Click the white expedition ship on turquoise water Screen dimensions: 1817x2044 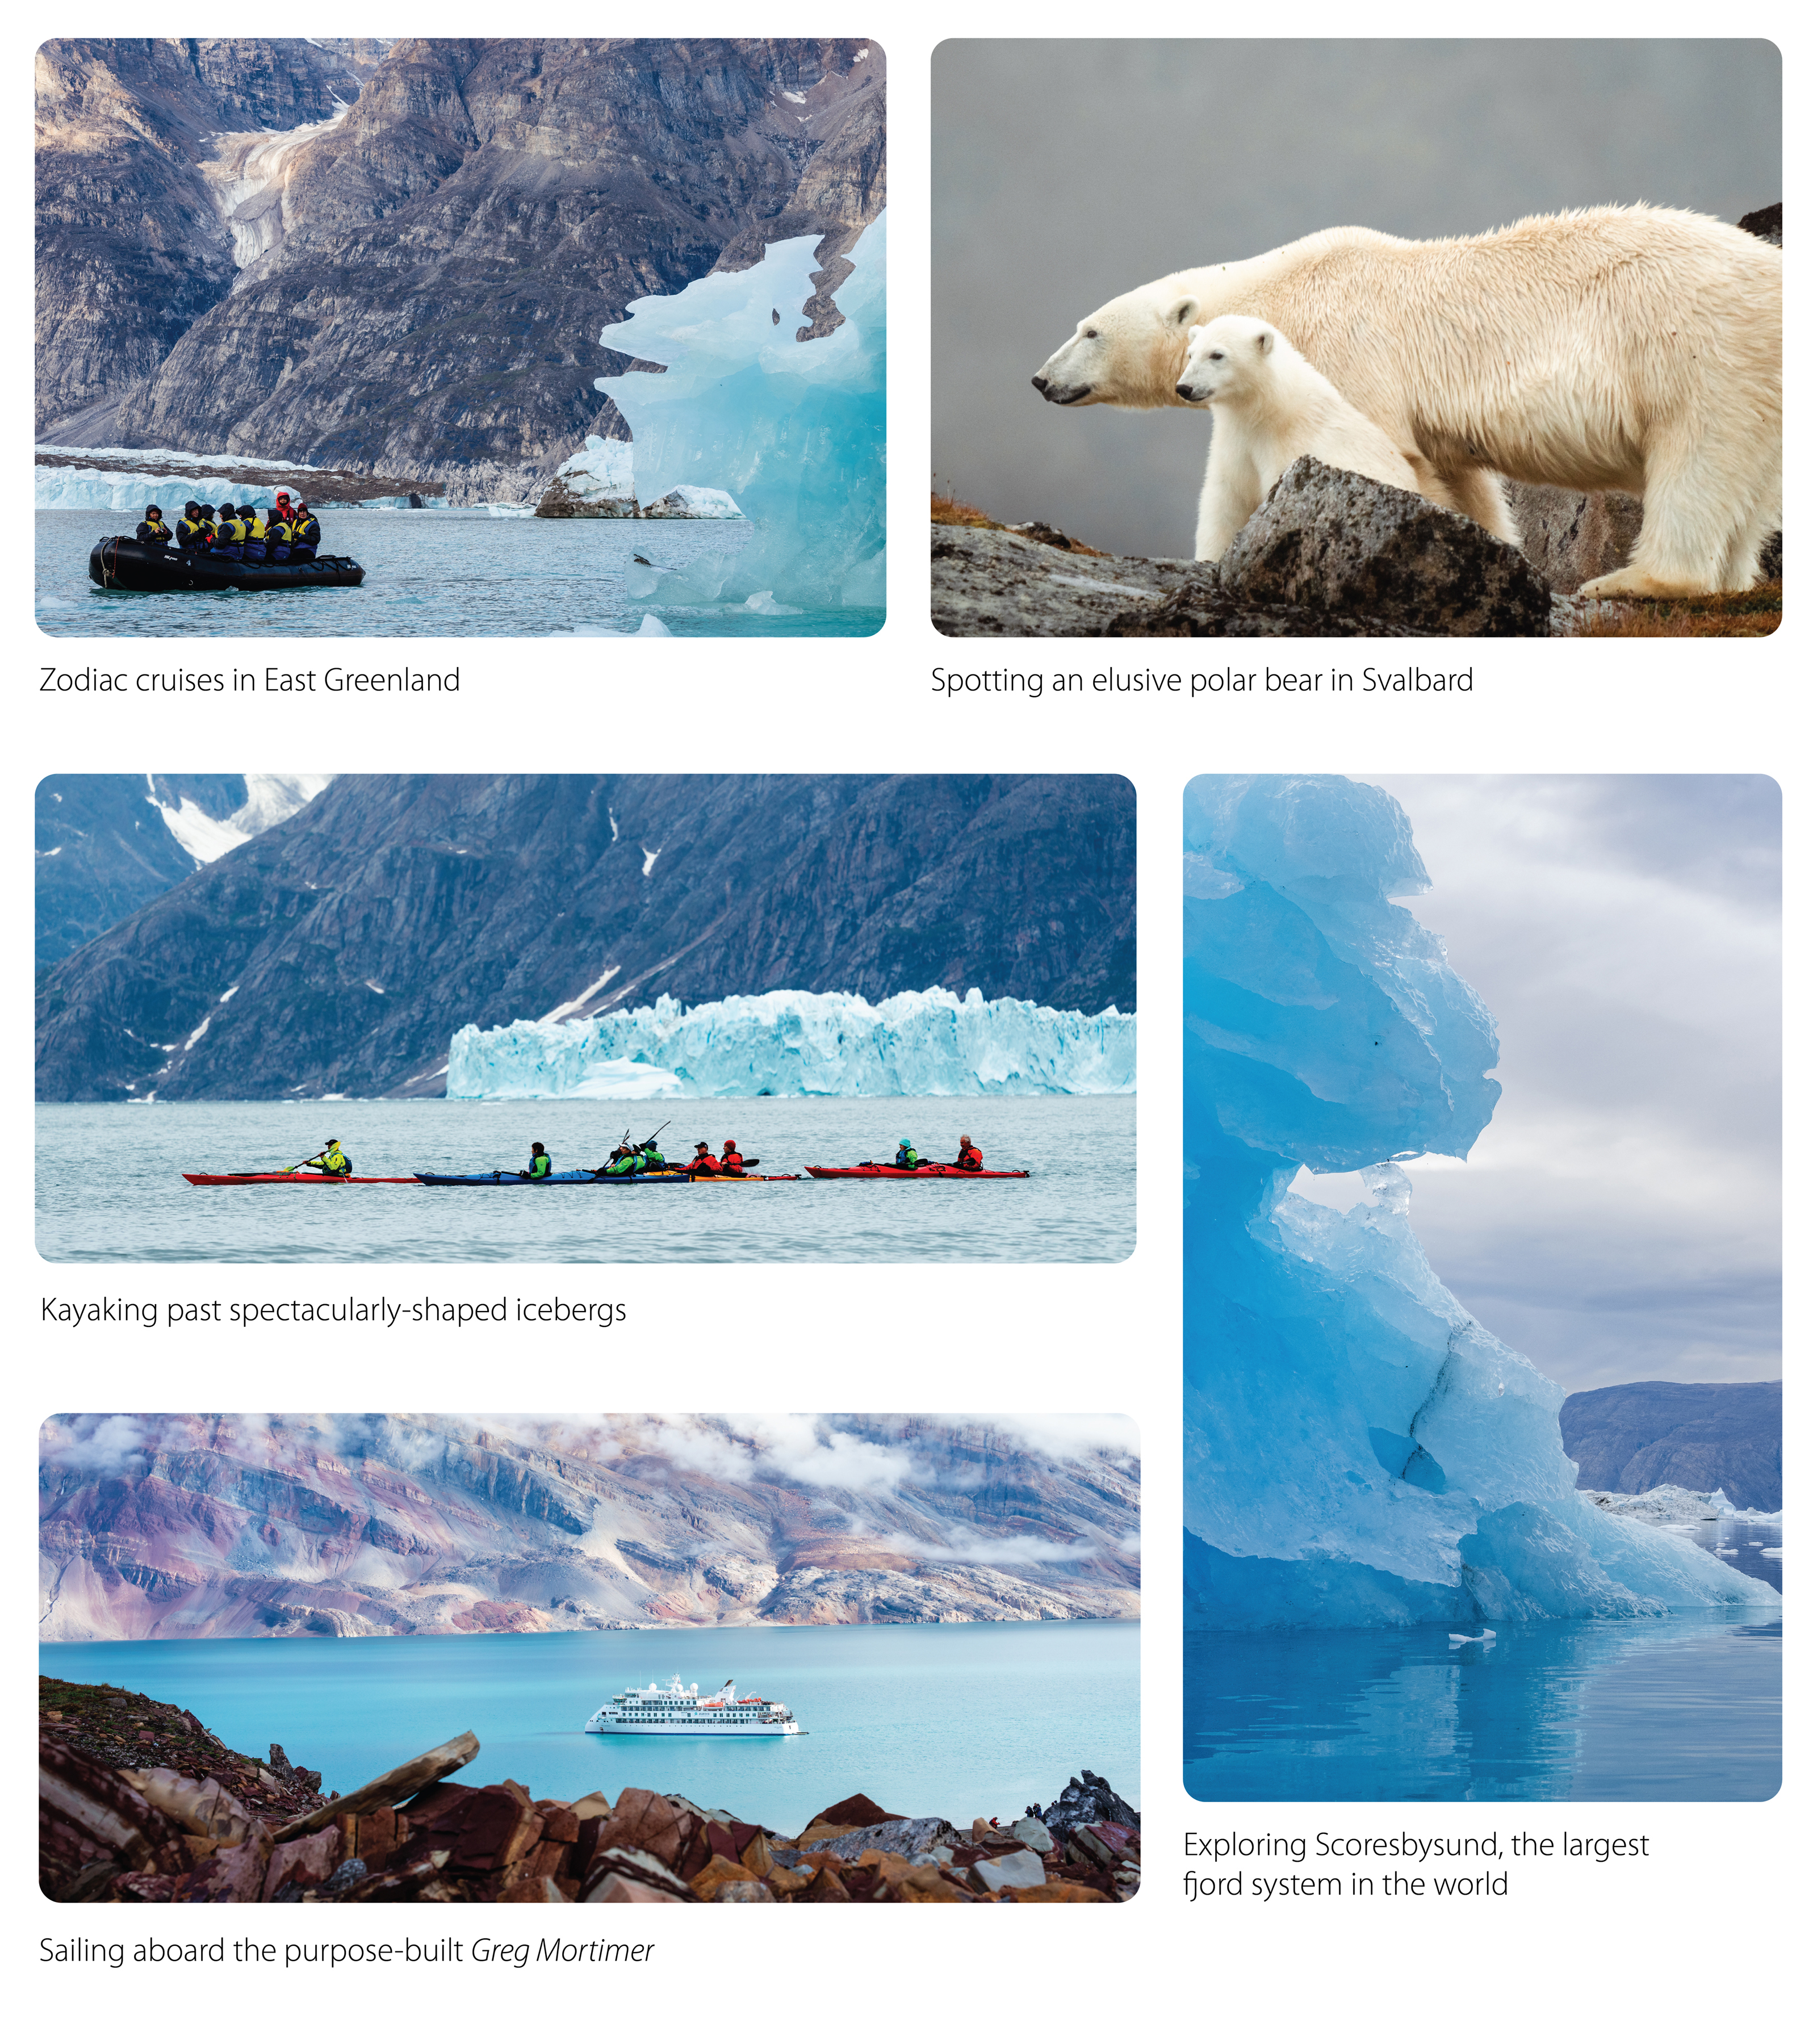(x=696, y=1709)
